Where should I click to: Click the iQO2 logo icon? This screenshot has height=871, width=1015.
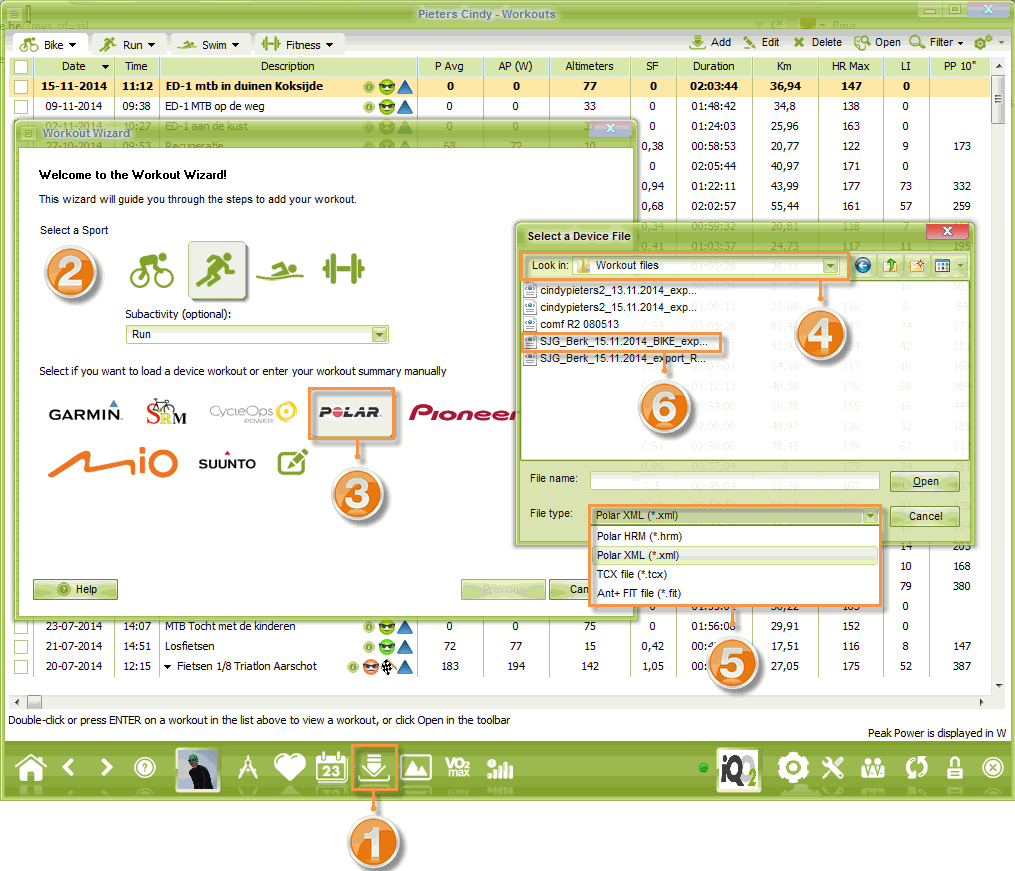click(x=738, y=770)
